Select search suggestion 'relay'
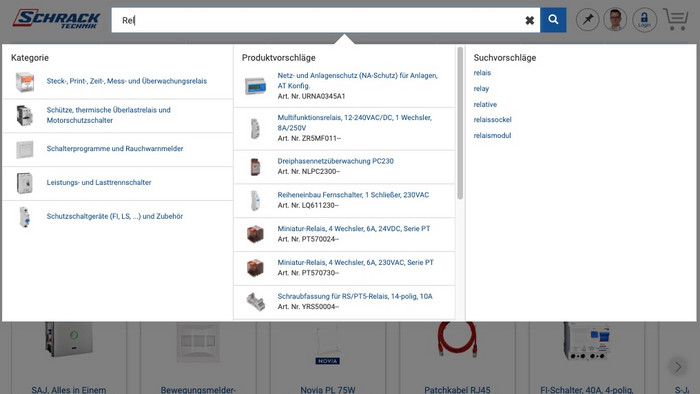700x394 pixels. click(x=481, y=88)
